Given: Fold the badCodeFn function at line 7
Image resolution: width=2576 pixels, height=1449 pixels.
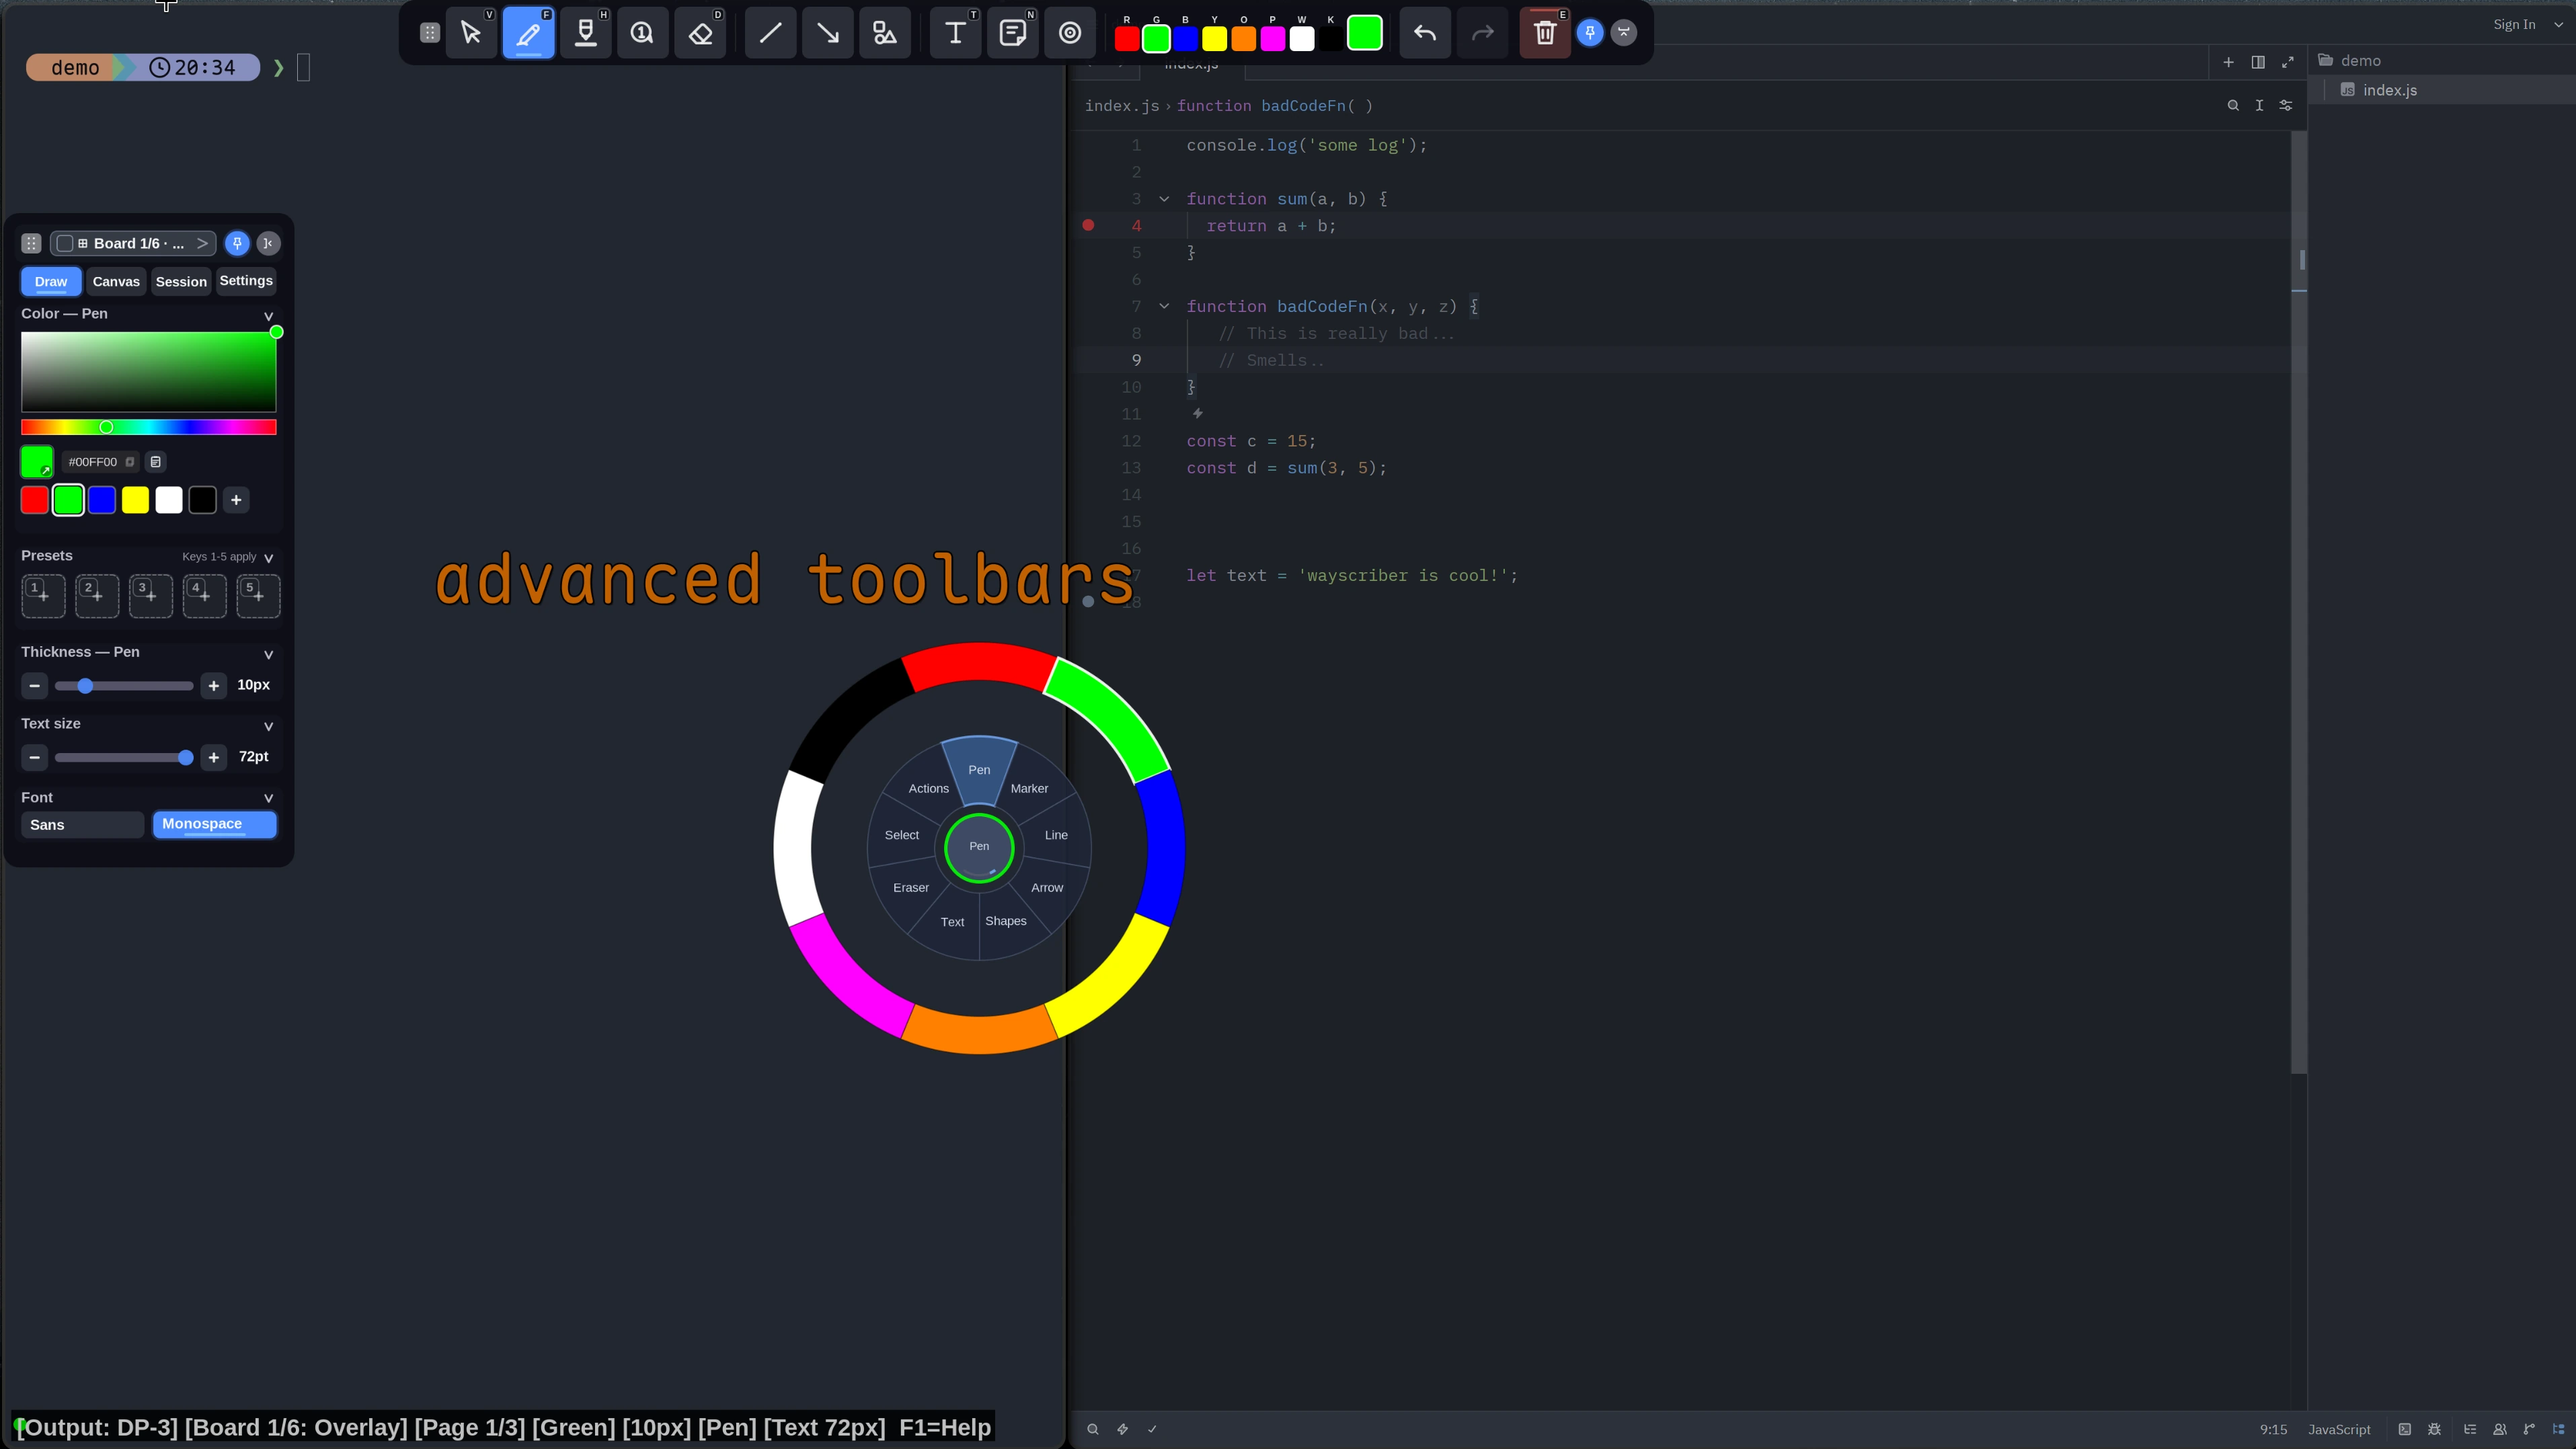Looking at the screenshot, I should coord(1164,306).
